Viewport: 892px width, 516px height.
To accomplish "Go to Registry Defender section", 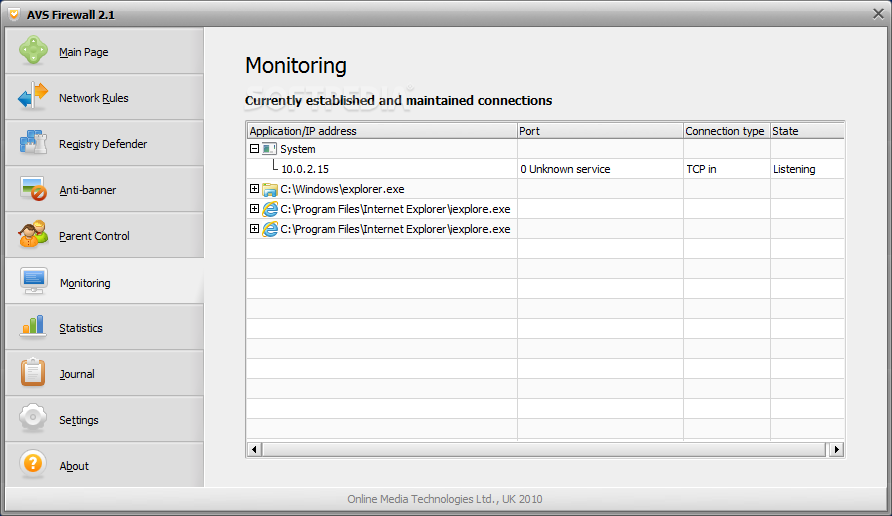I will pyautogui.click(x=104, y=143).
